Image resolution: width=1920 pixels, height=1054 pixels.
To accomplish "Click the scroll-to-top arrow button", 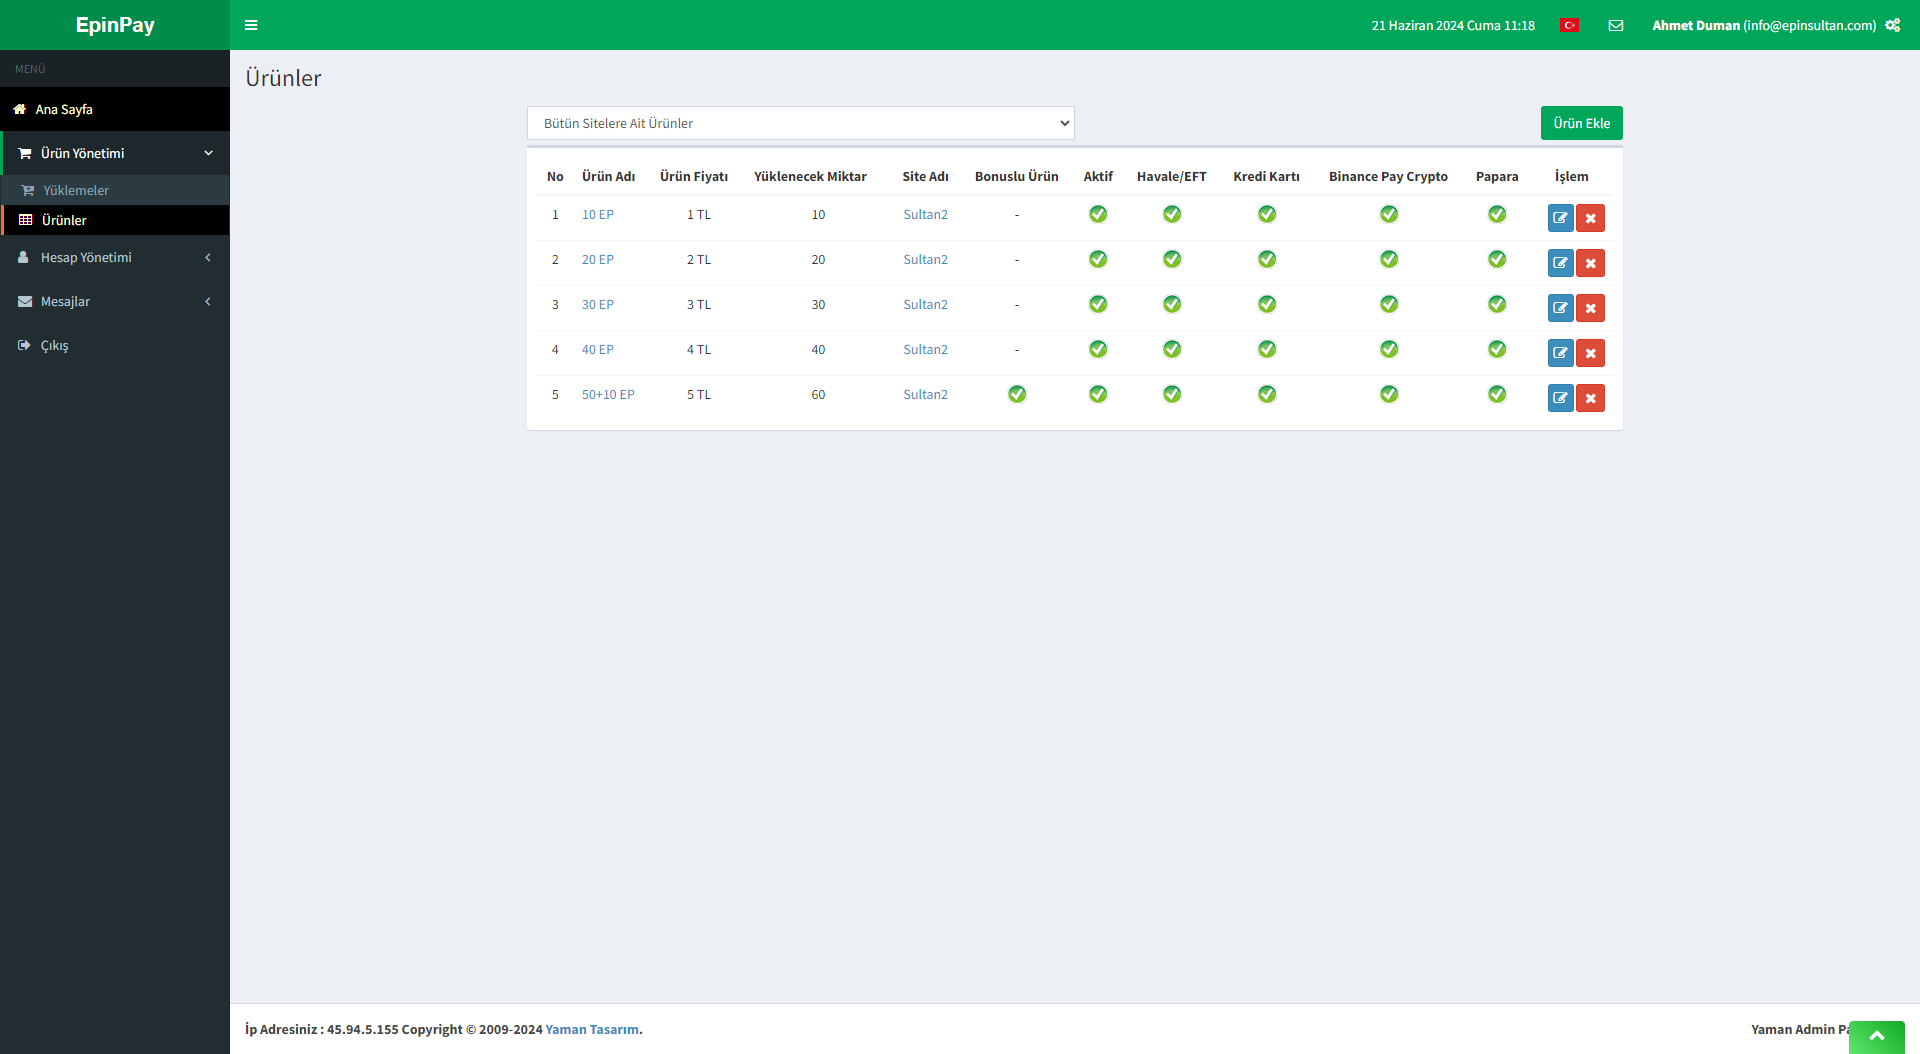I will click(1877, 1037).
